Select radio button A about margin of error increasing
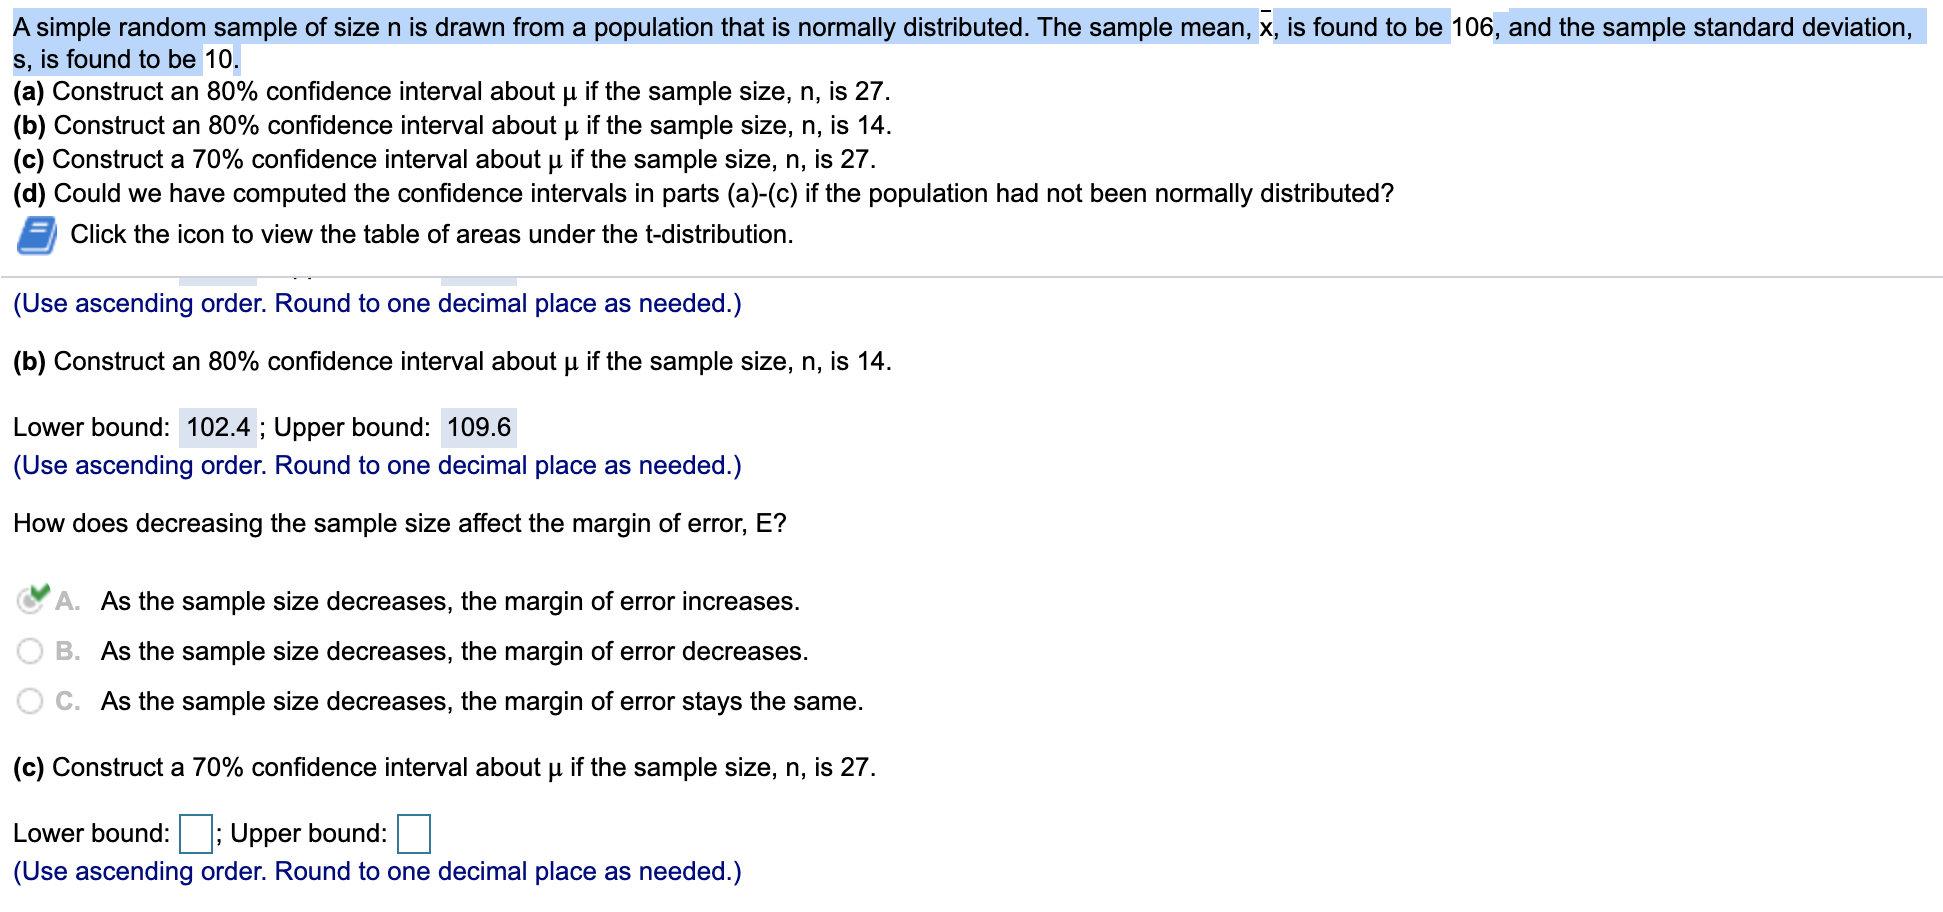Screen dimensions: 1943x912 tap(30, 601)
